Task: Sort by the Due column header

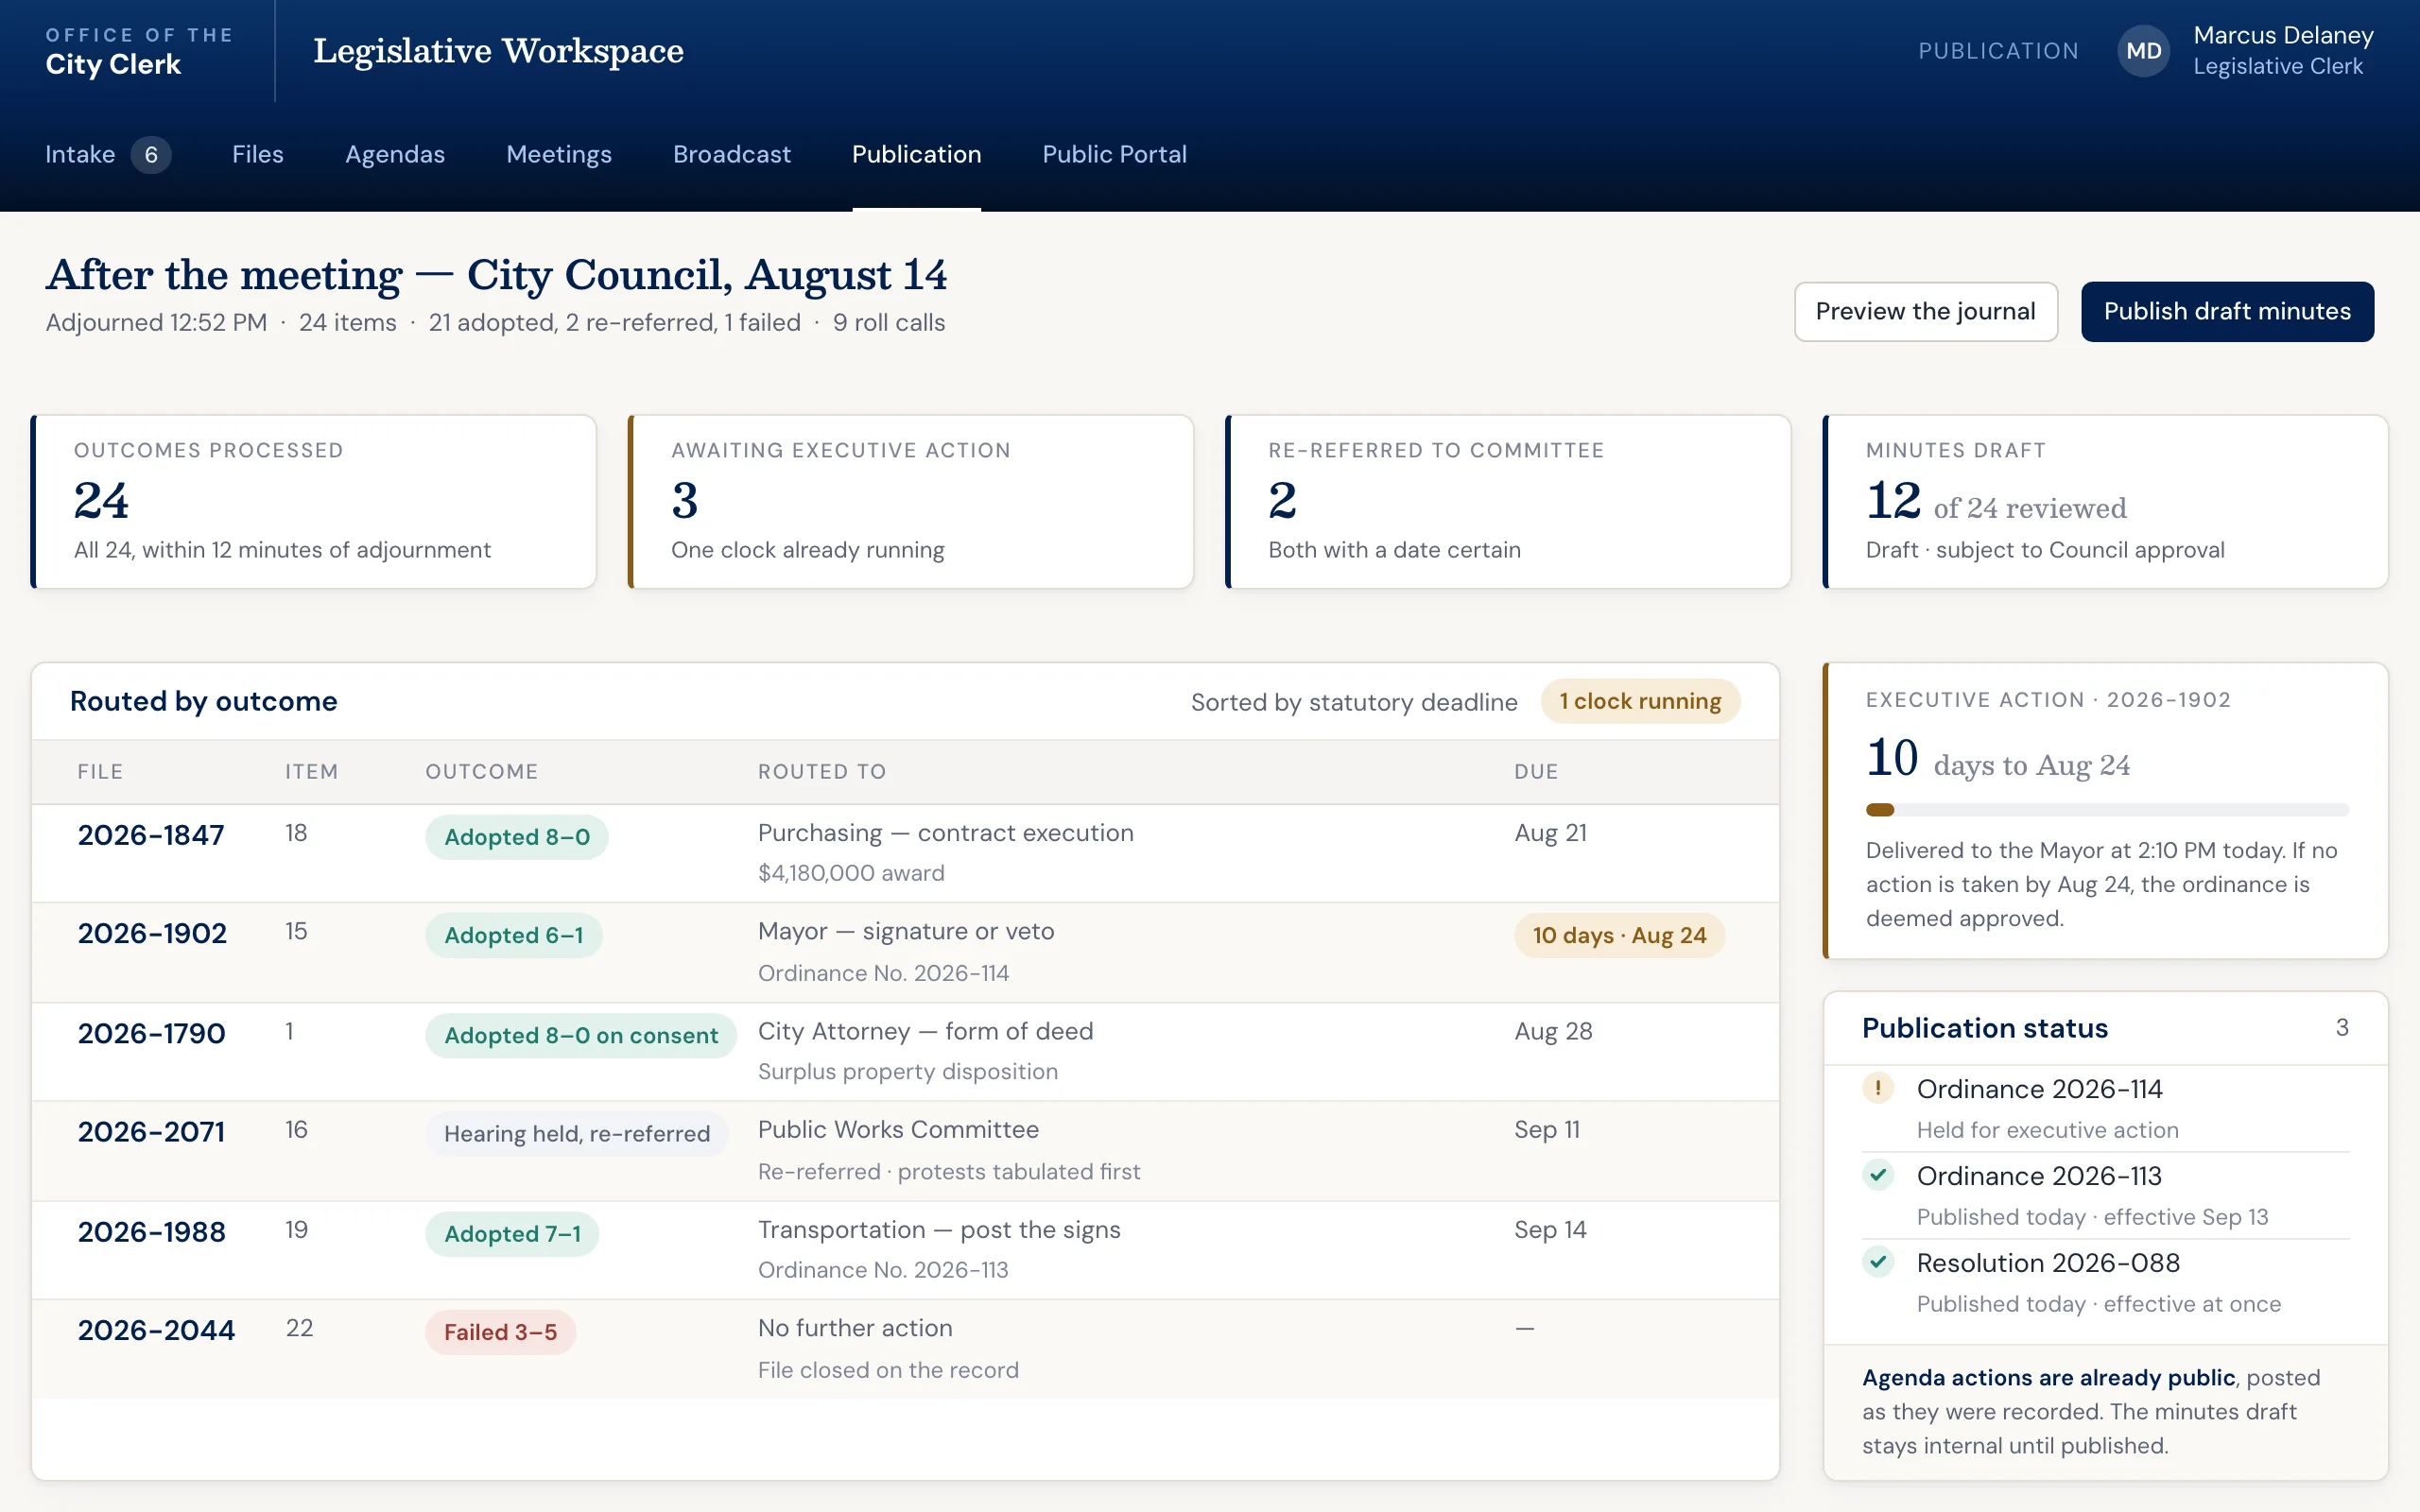Action: coord(1536,771)
